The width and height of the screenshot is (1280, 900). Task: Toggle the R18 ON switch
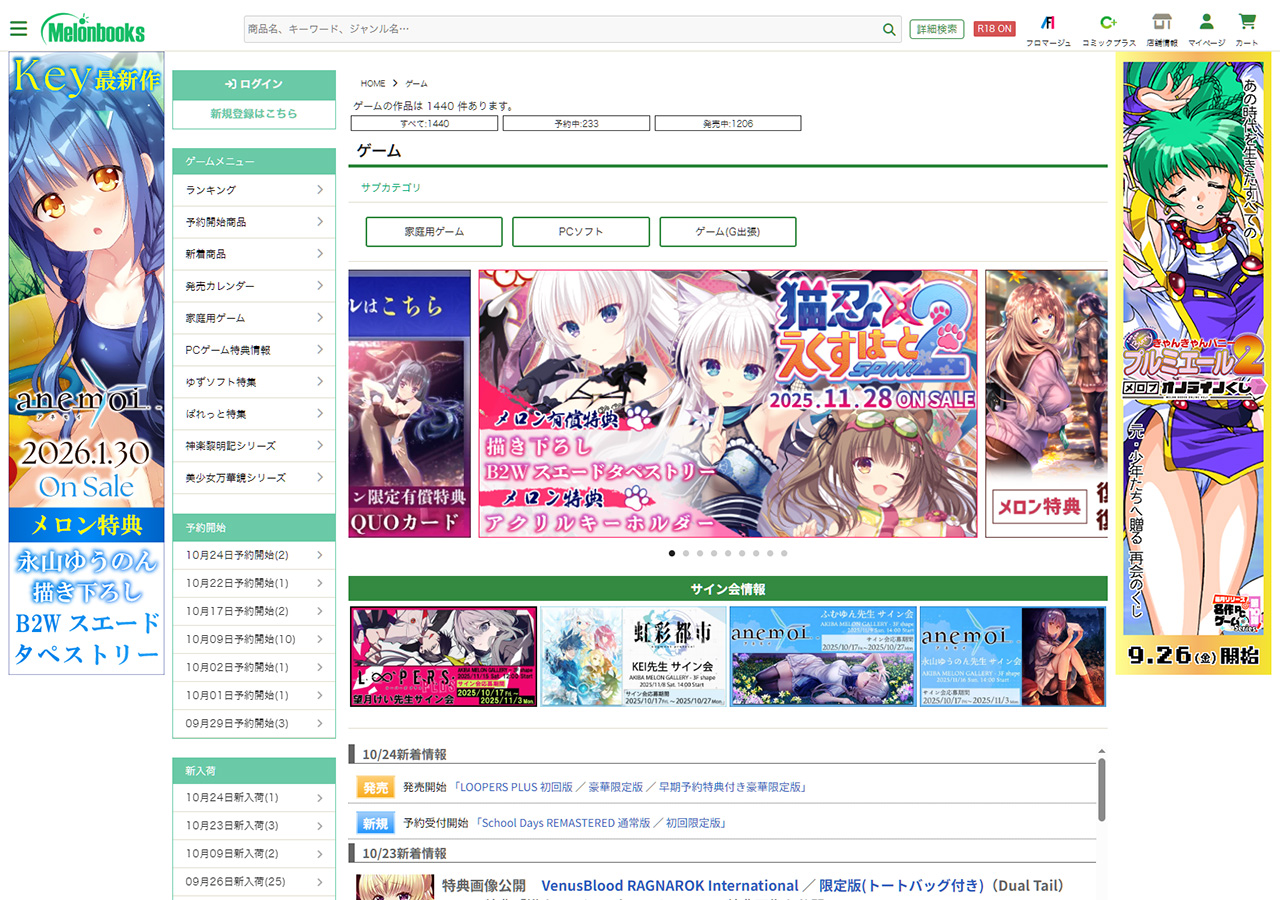coord(994,29)
